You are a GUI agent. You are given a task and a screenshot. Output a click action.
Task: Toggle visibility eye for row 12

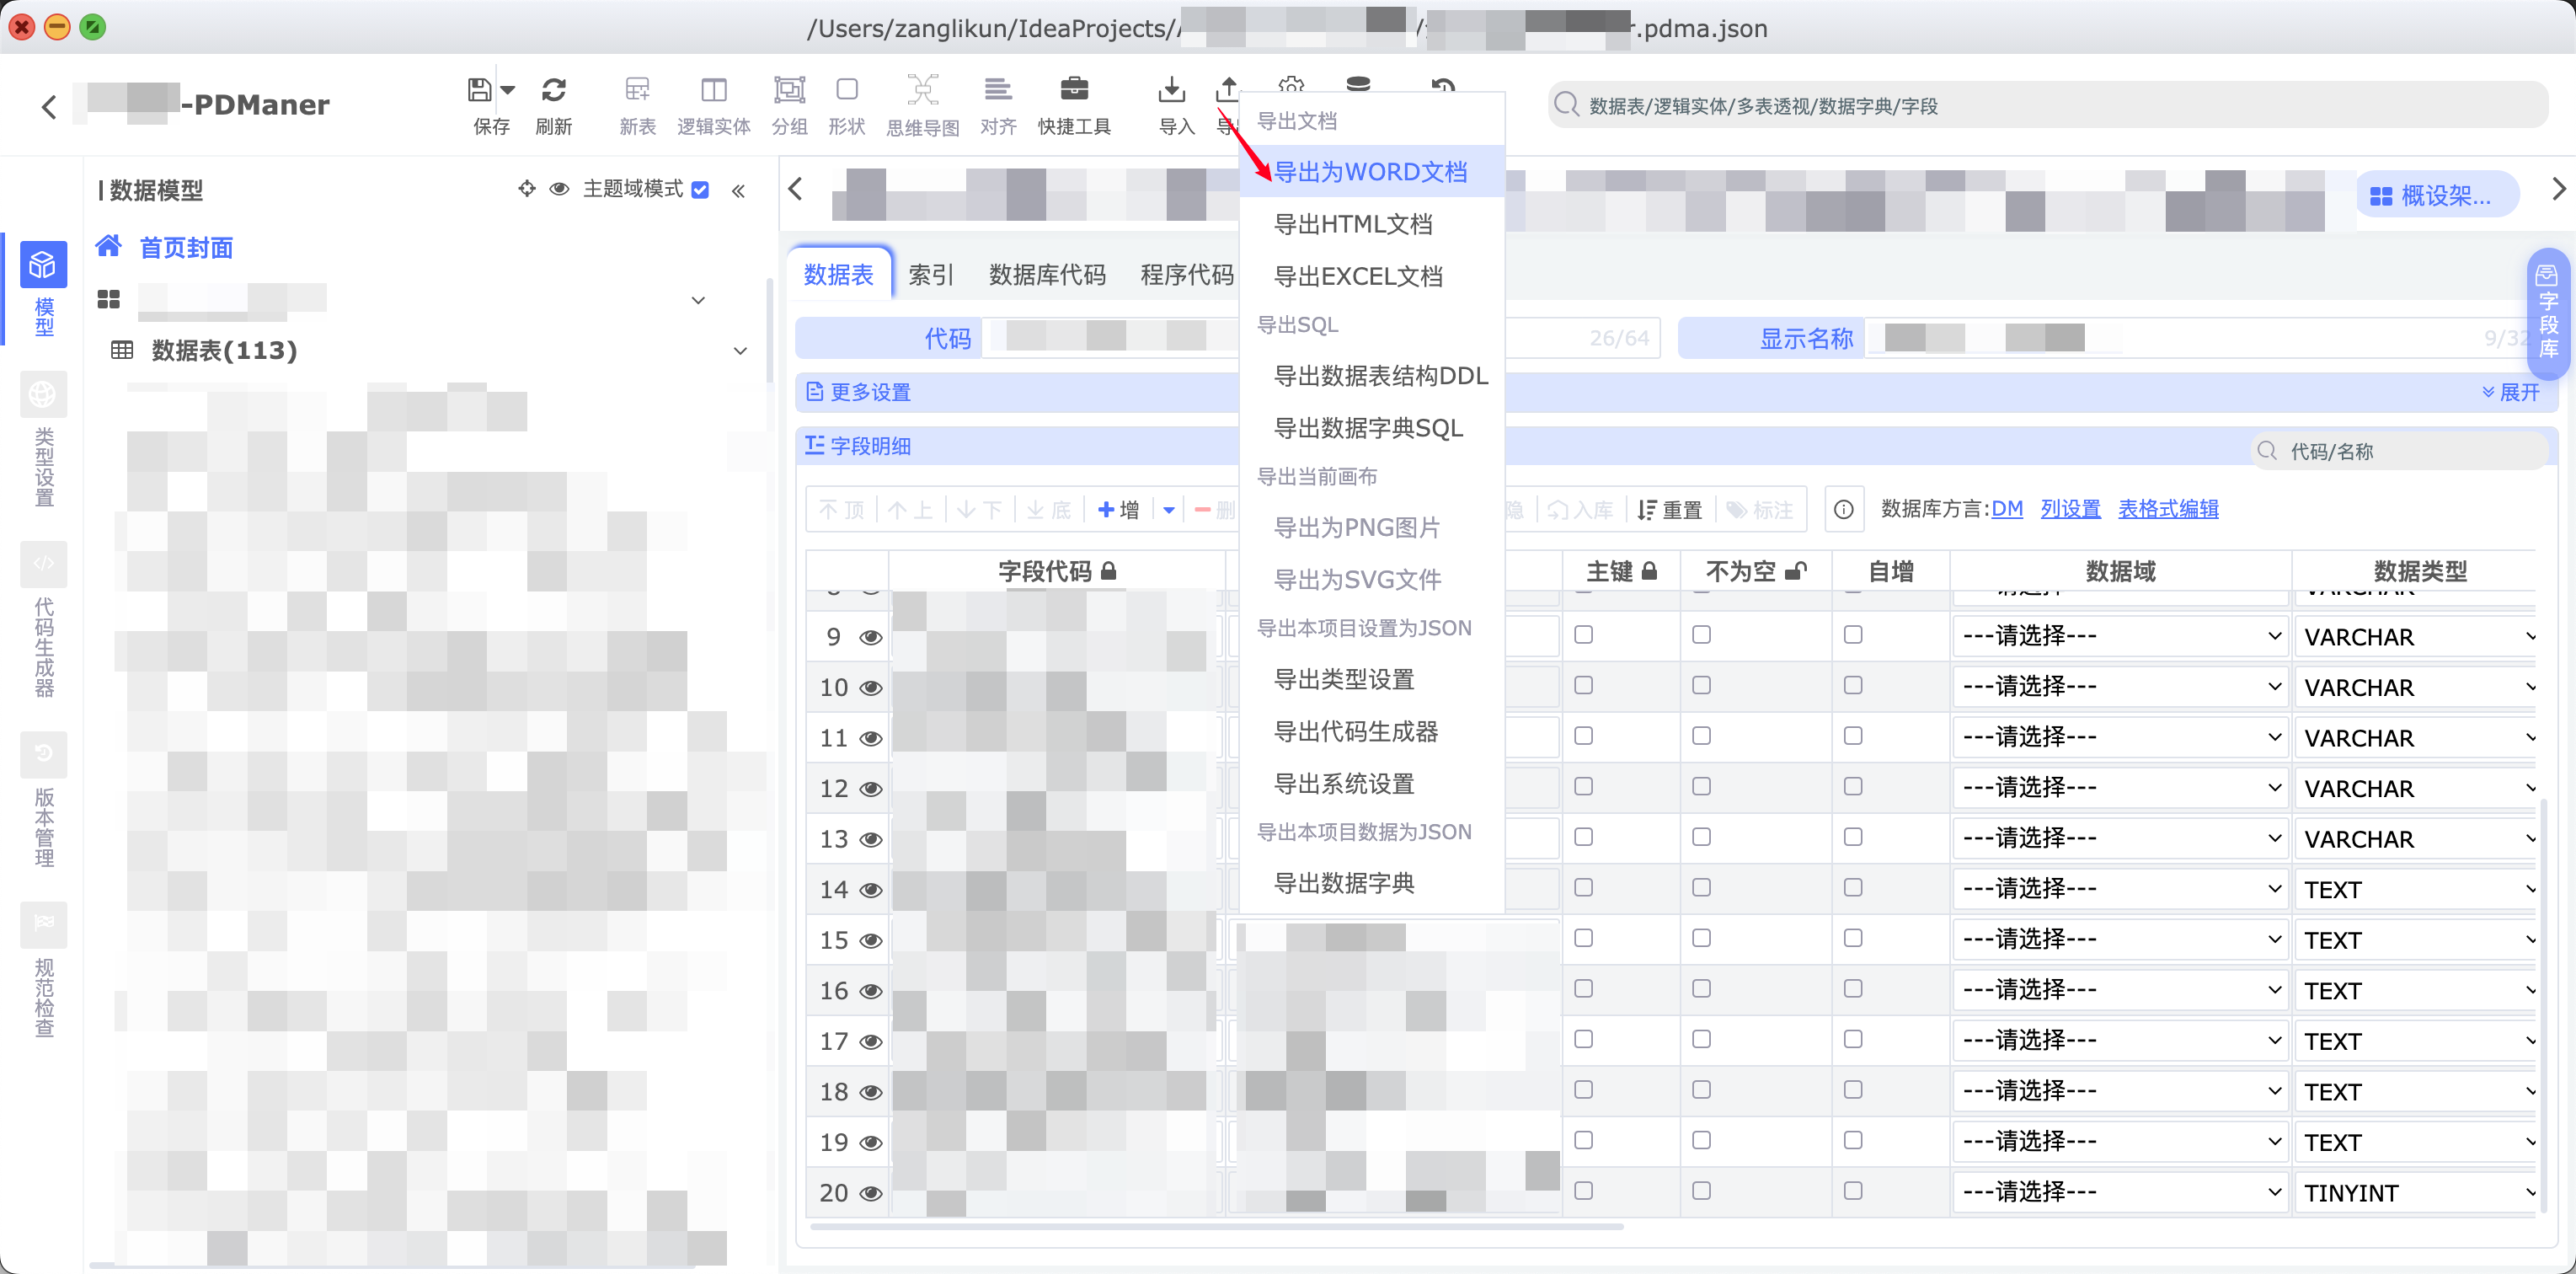871,789
